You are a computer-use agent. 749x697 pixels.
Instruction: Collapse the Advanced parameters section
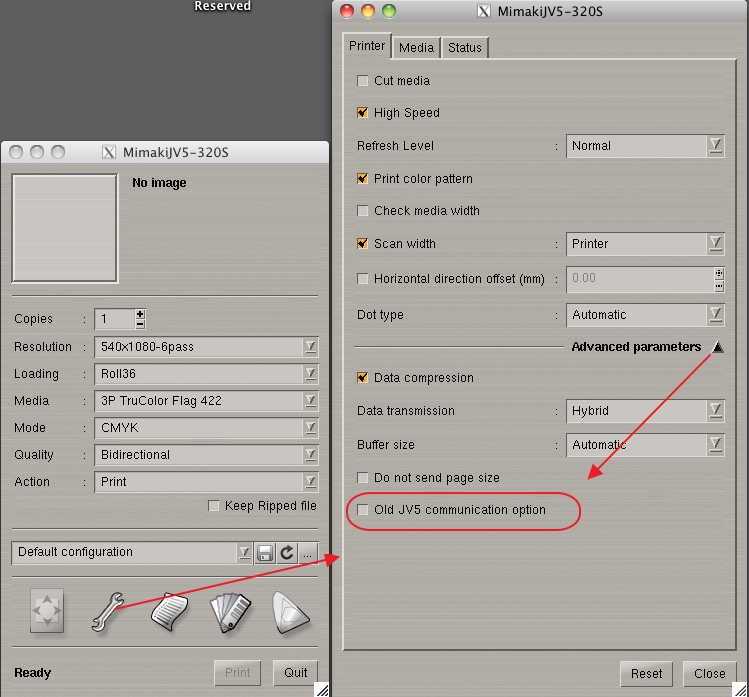(x=718, y=347)
